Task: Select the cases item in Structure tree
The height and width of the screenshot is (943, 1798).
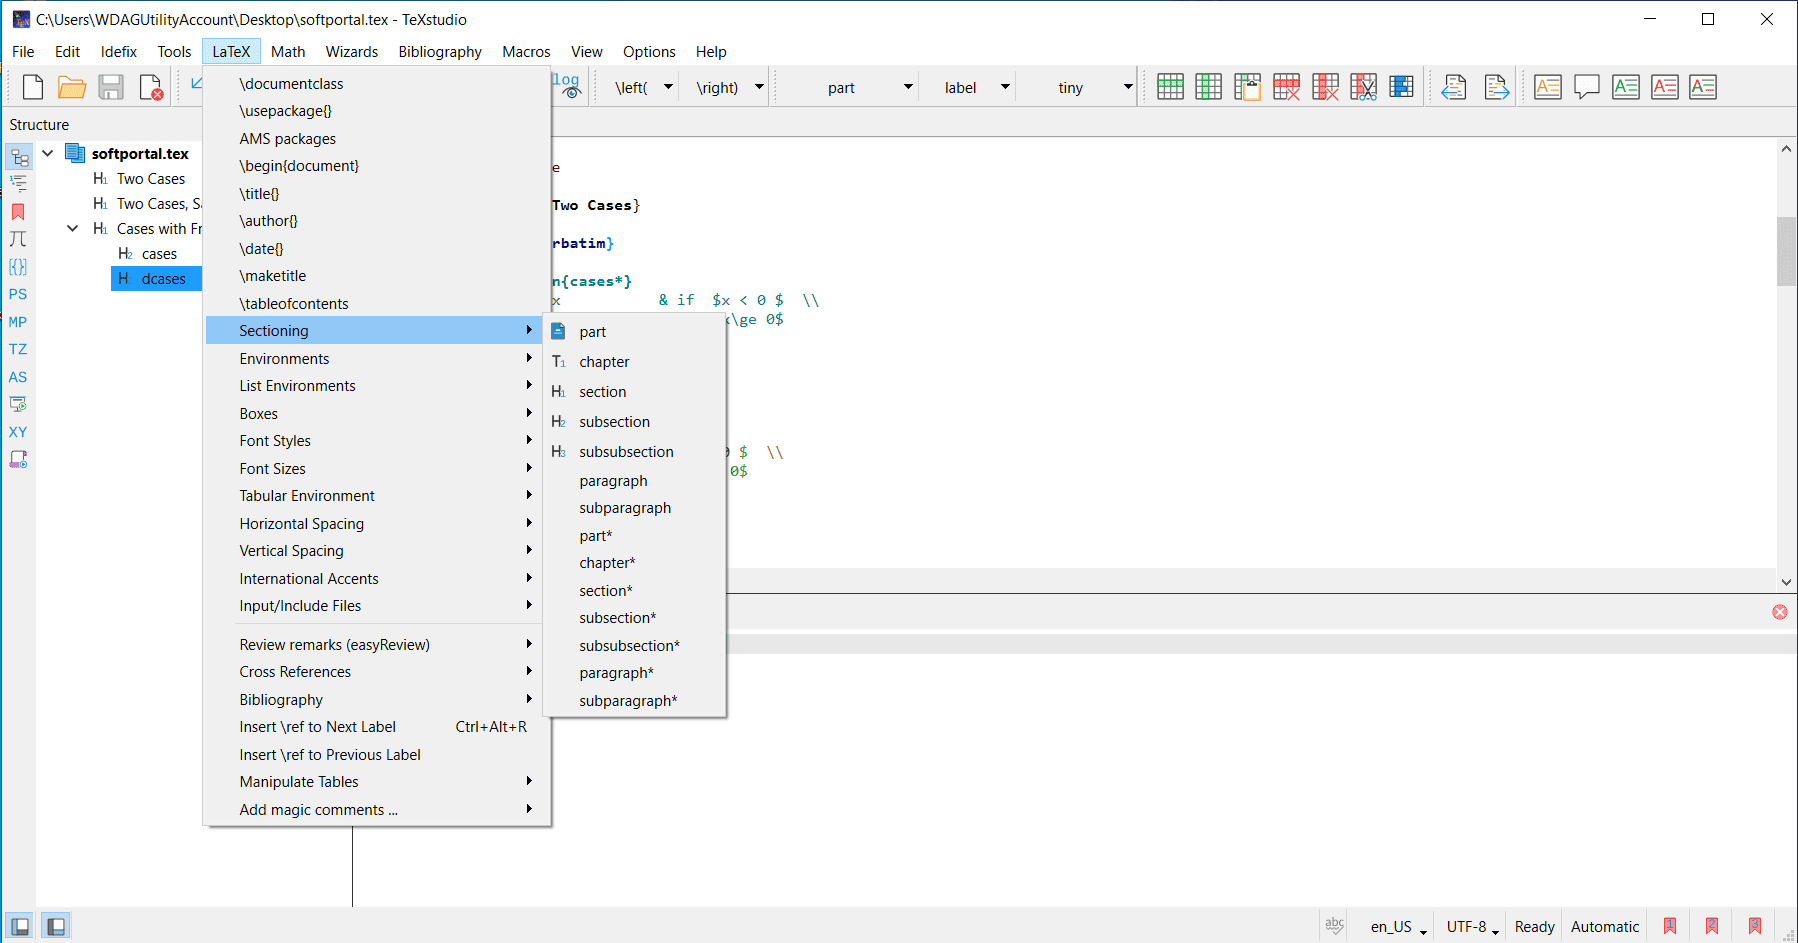Action: [159, 254]
